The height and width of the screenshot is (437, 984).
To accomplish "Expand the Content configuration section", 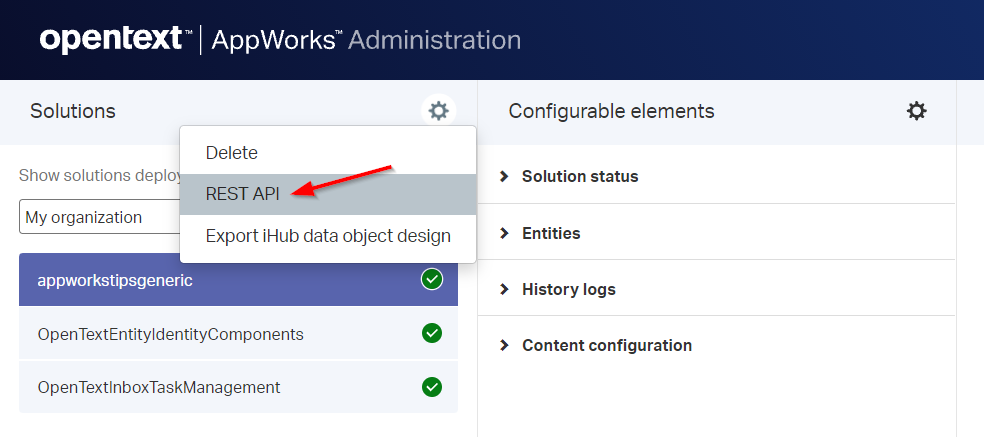I will tap(606, 345).
